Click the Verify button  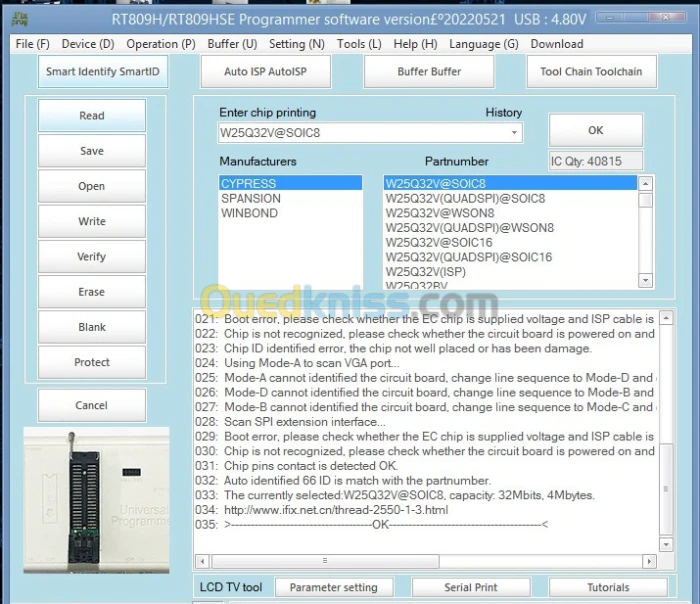click(92, 257)
